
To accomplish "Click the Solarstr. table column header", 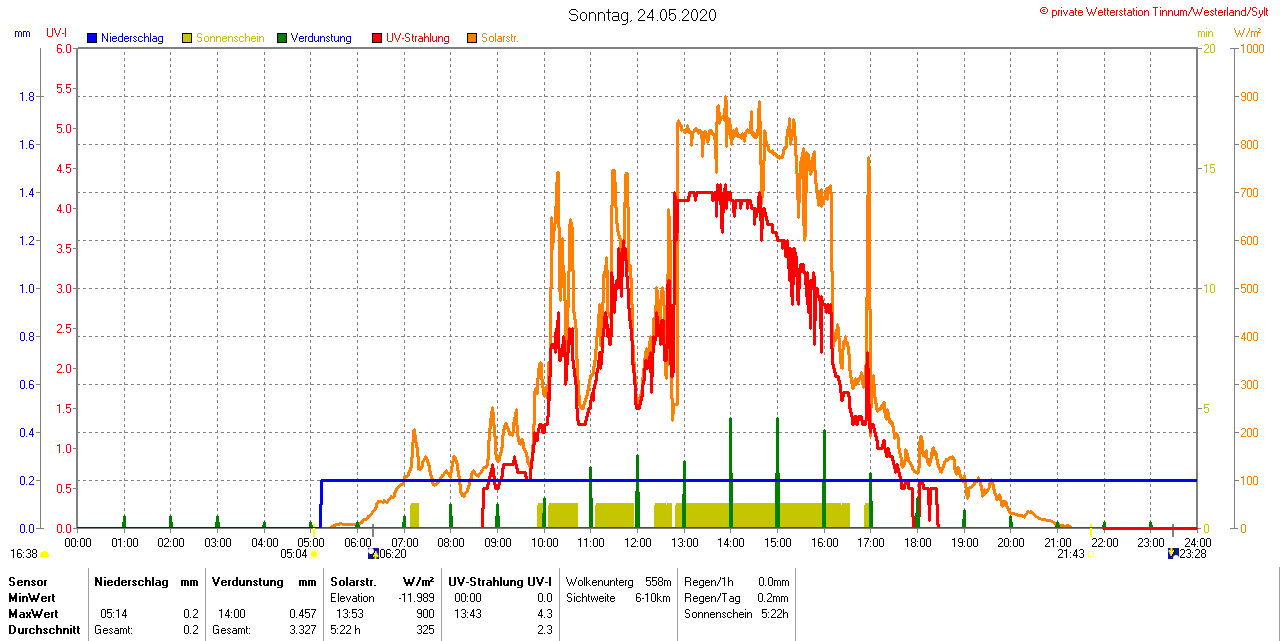I will tap(353, 581).
